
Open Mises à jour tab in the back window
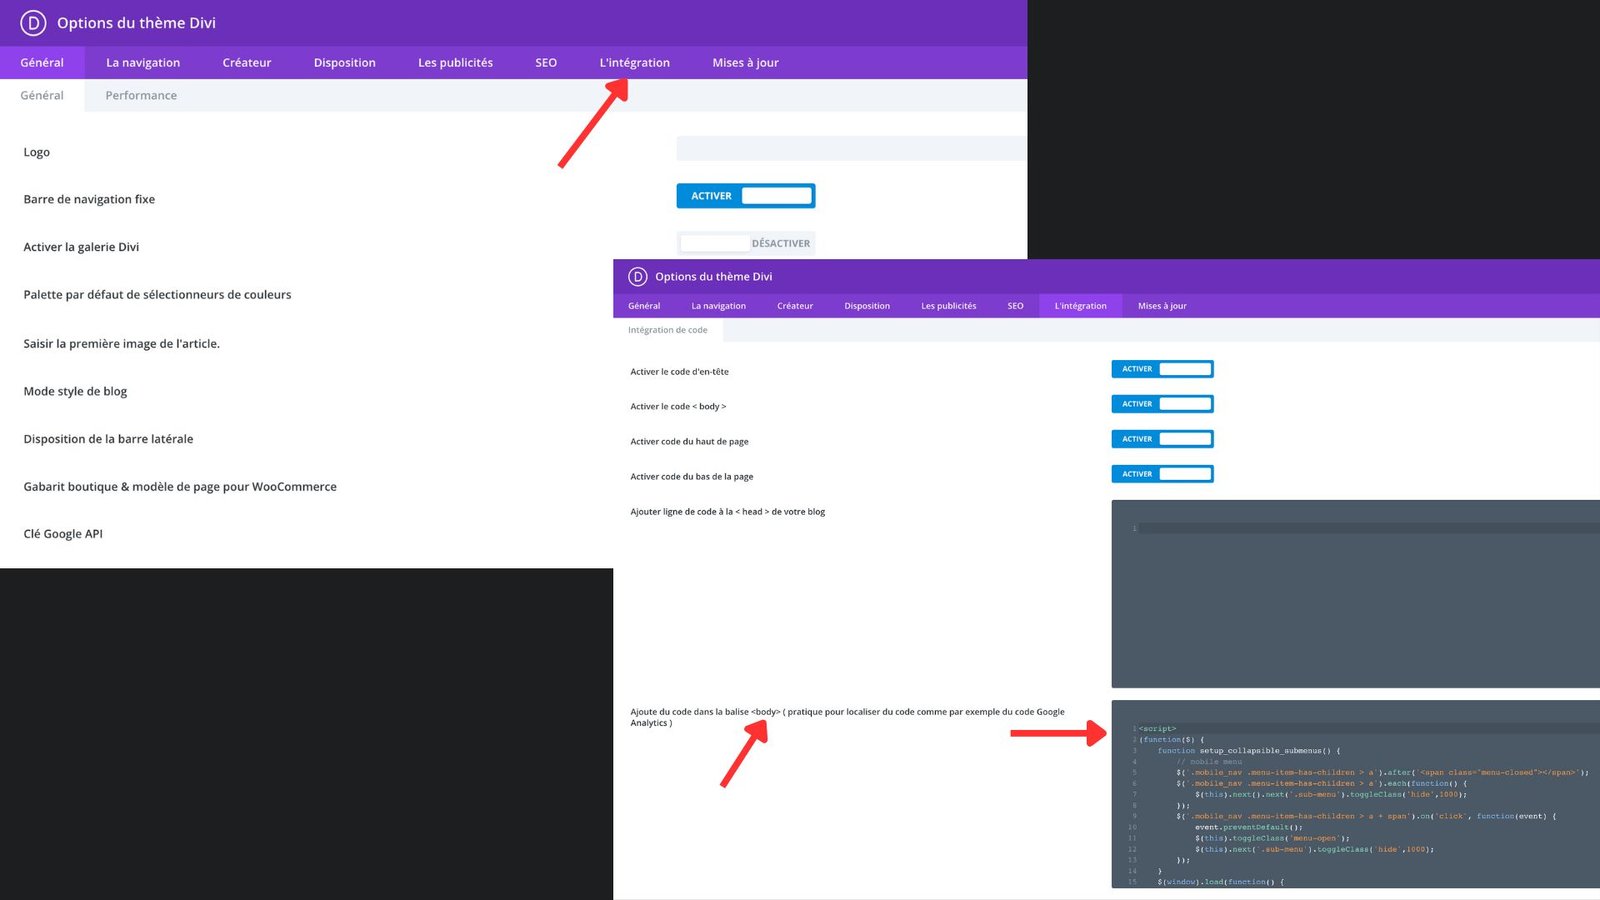745,63
